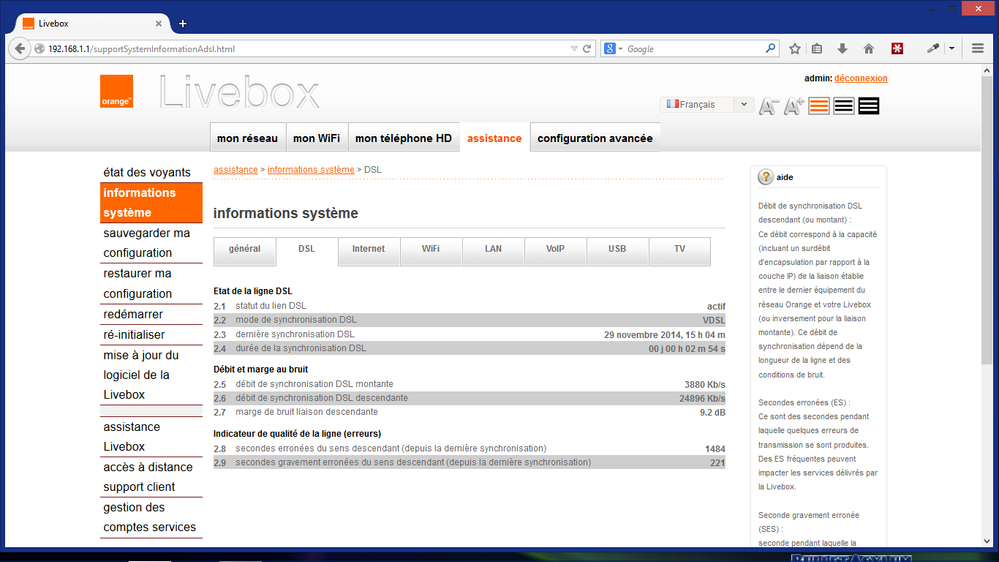
Task: Click the 1484 errored seconds value
Action: click(x=715, y=449)
